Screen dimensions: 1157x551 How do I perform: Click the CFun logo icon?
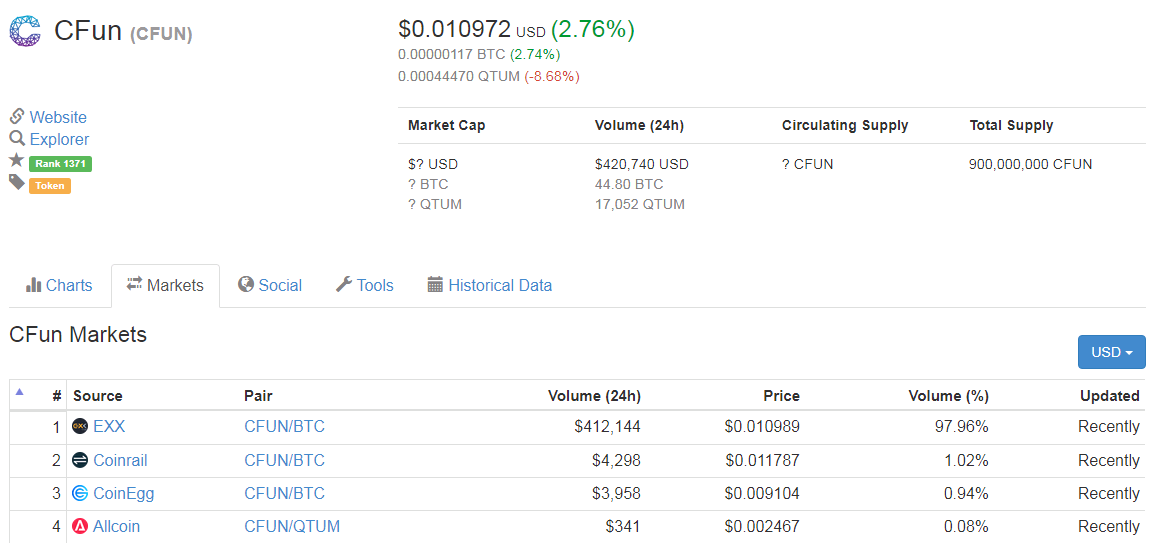26,31
